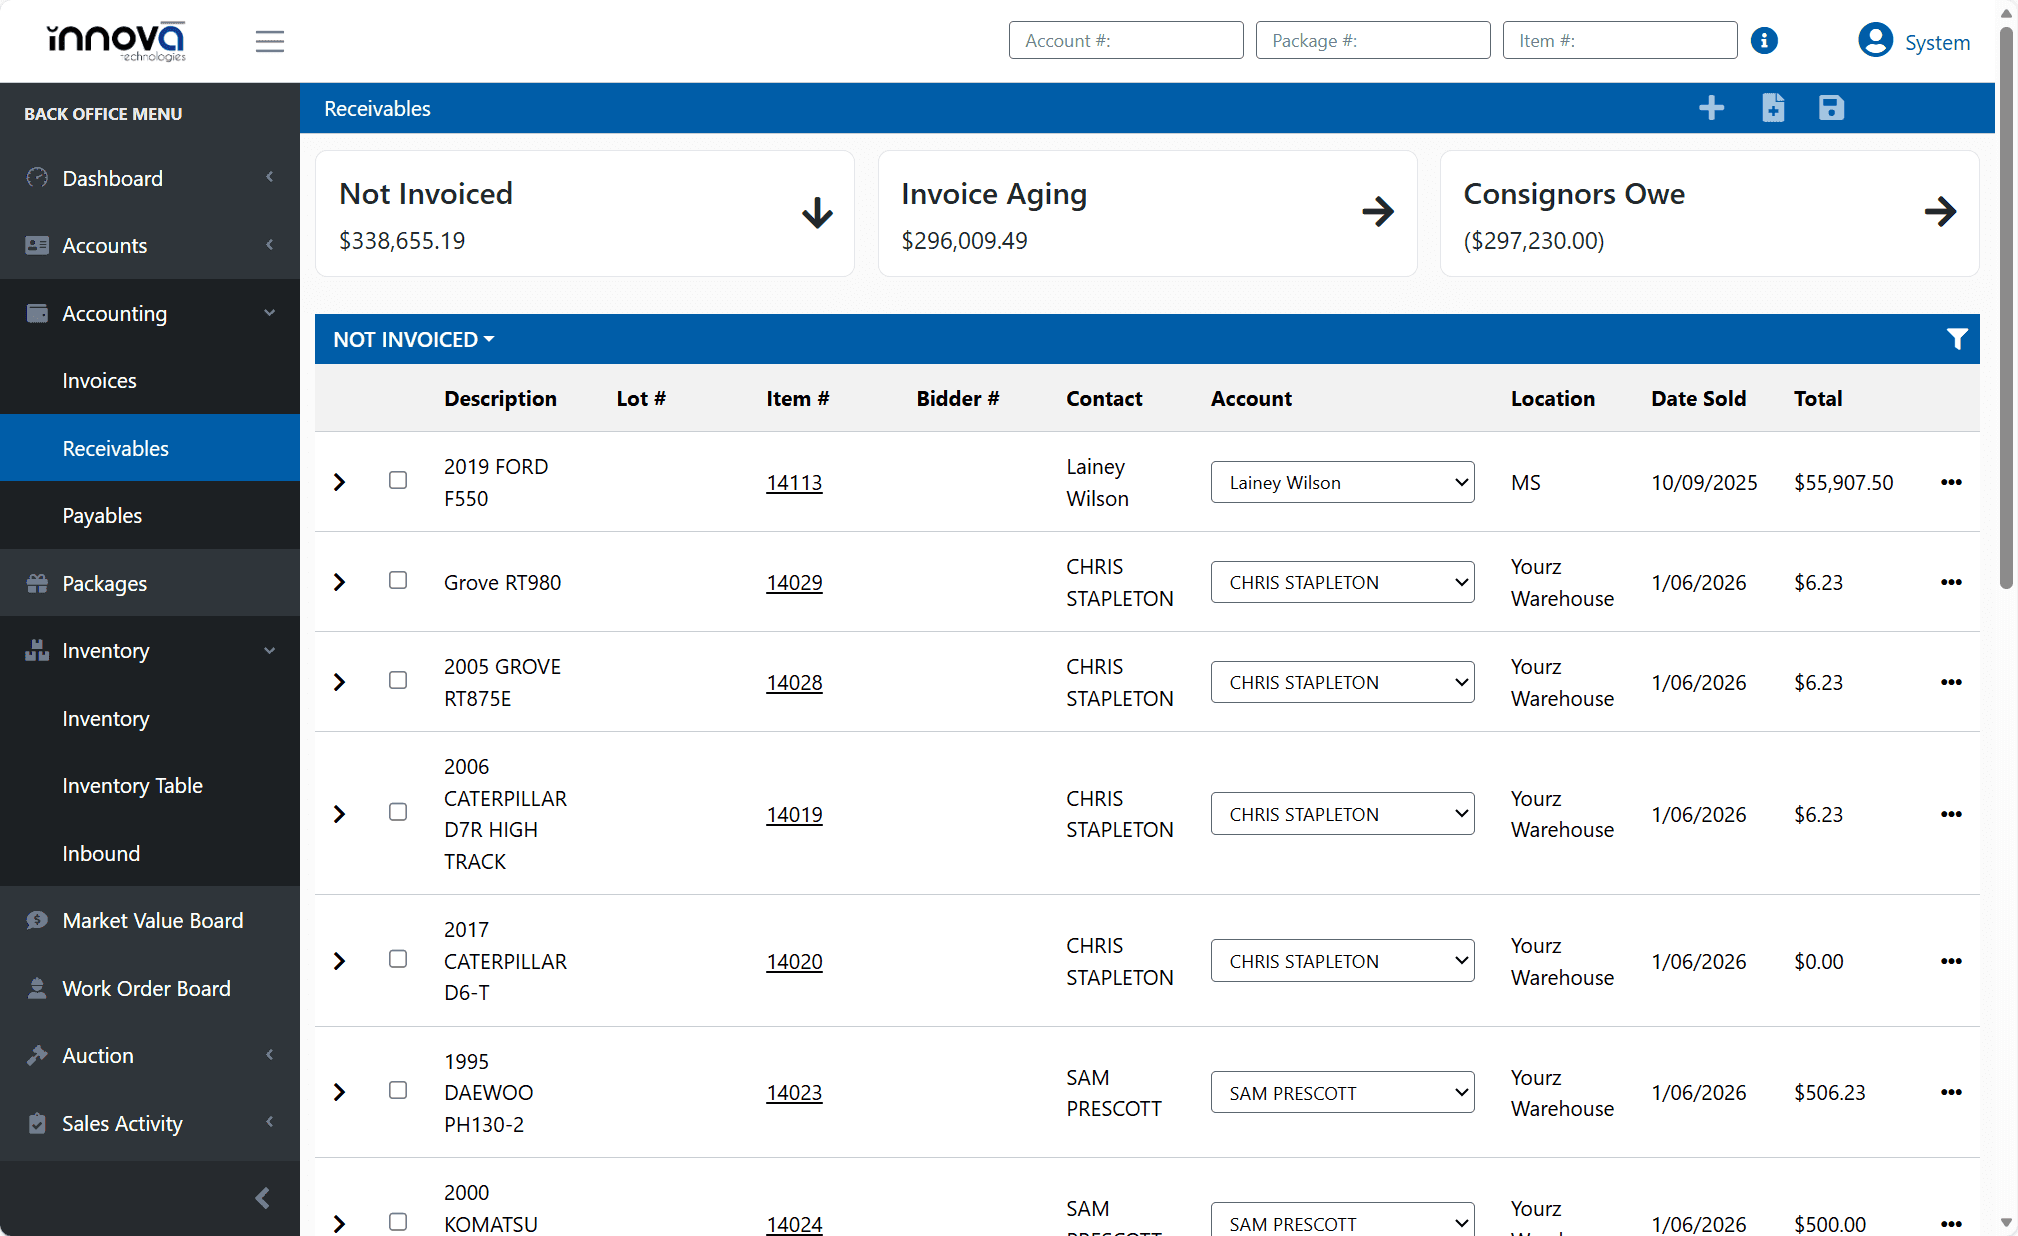Image resolution: width=2018 pixels, height=1236 pixels.
Task: Open account dropdown for item 14029
Action: (x=1342, y=582)
